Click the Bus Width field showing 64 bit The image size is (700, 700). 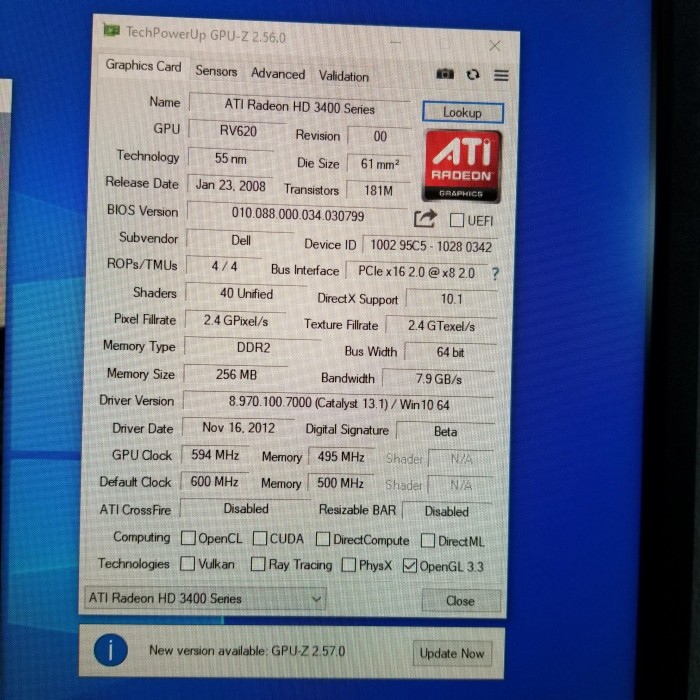pyautogui.click(x=450, y=352)
